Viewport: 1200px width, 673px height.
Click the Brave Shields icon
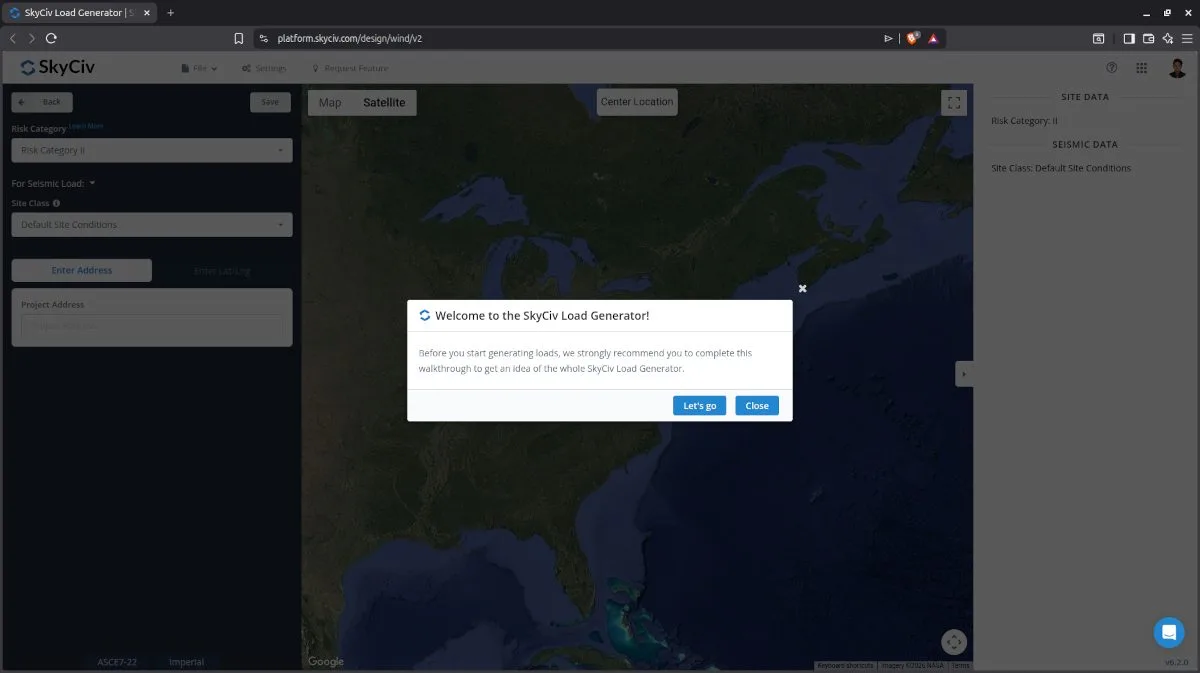[912, 39]
